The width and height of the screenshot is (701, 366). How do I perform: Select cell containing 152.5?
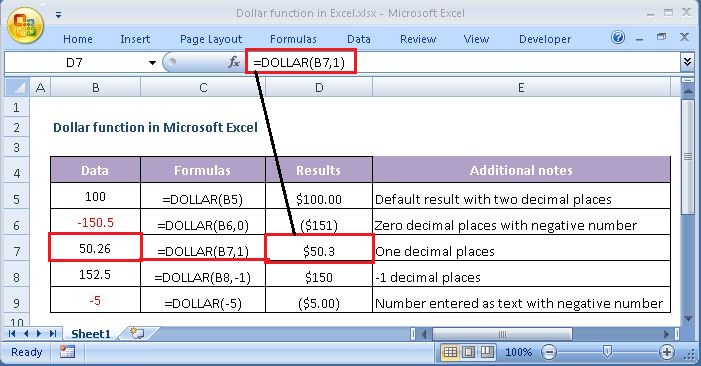coord(95,274)
